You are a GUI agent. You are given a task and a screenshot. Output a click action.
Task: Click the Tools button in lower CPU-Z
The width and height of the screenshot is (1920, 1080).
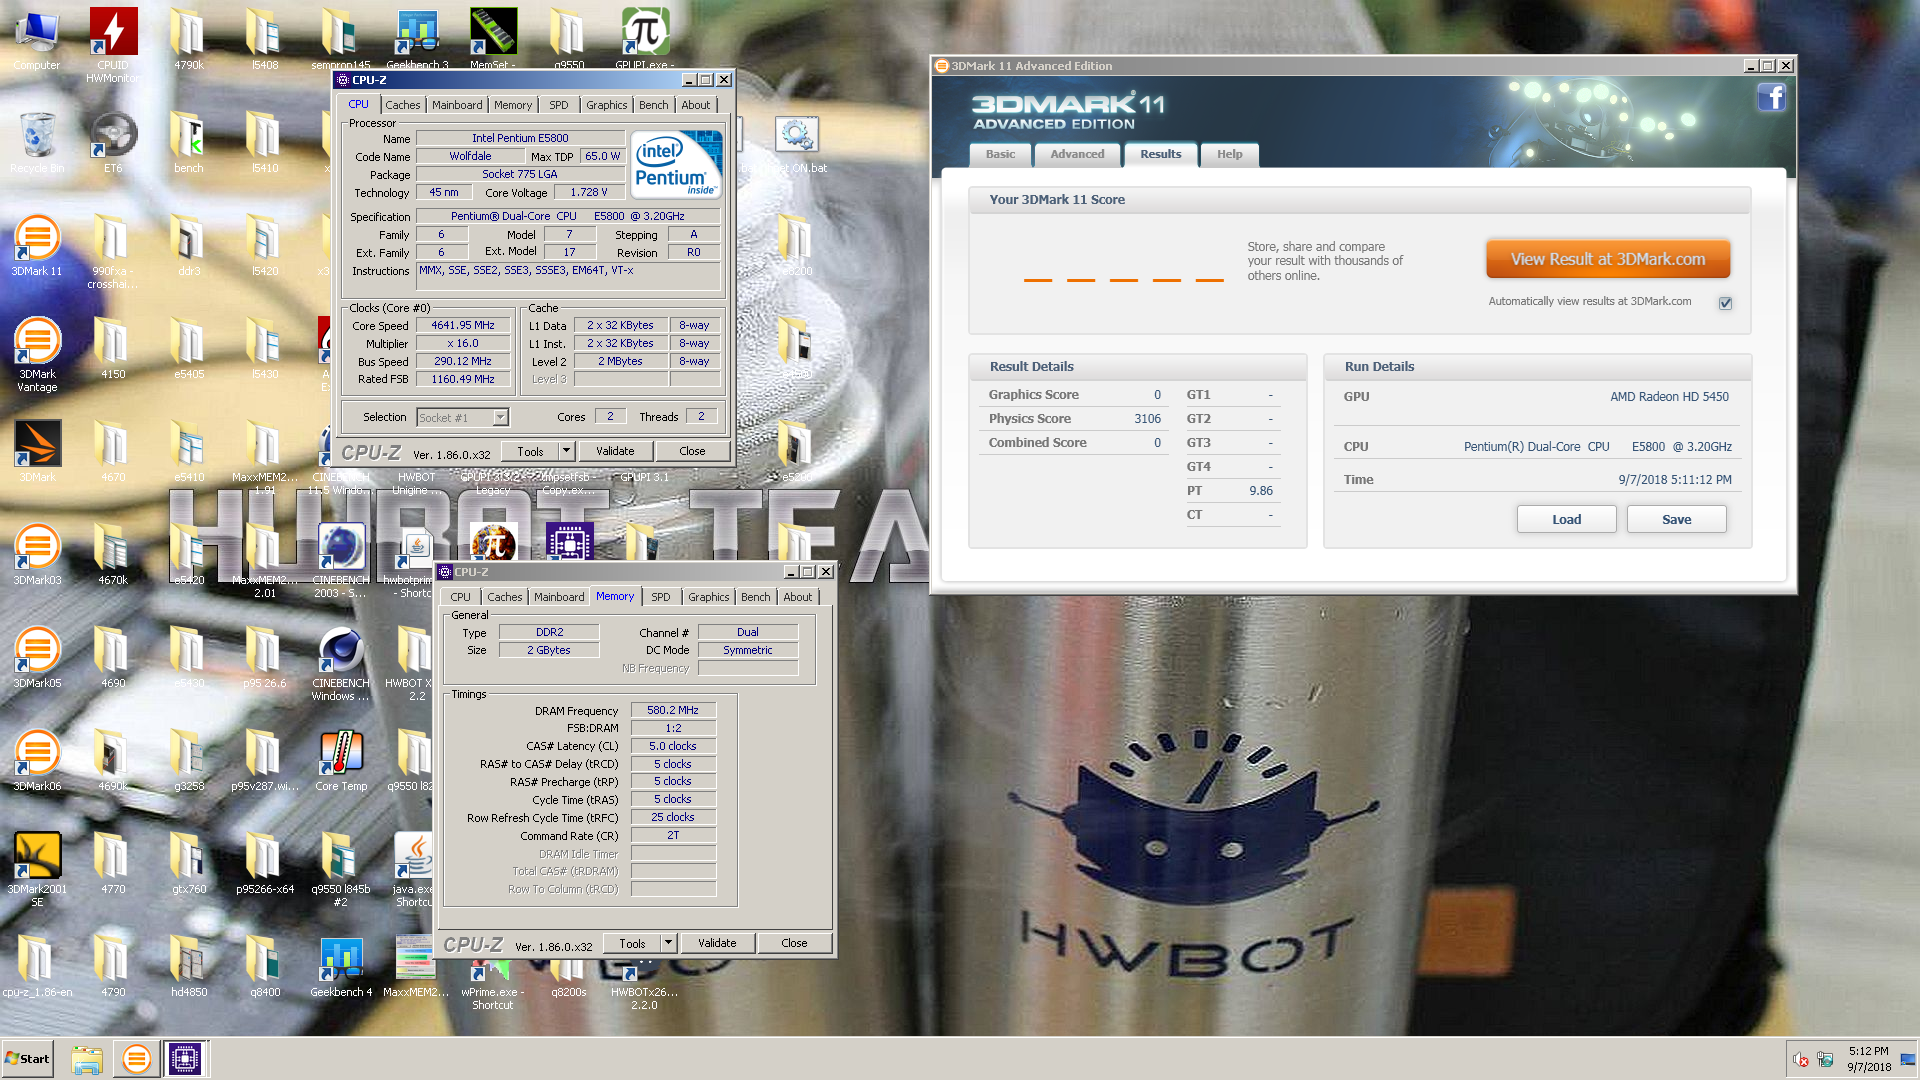coord(632,943)
